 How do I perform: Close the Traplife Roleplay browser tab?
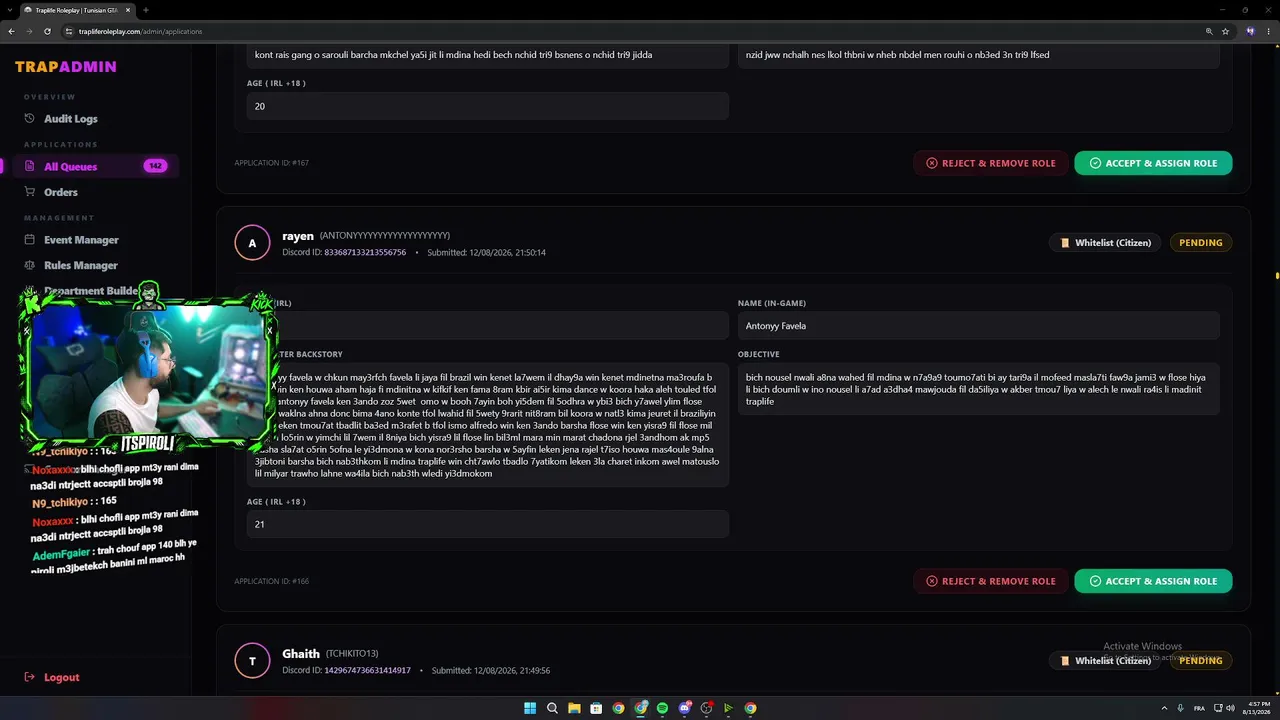click(x=128, y=10)
